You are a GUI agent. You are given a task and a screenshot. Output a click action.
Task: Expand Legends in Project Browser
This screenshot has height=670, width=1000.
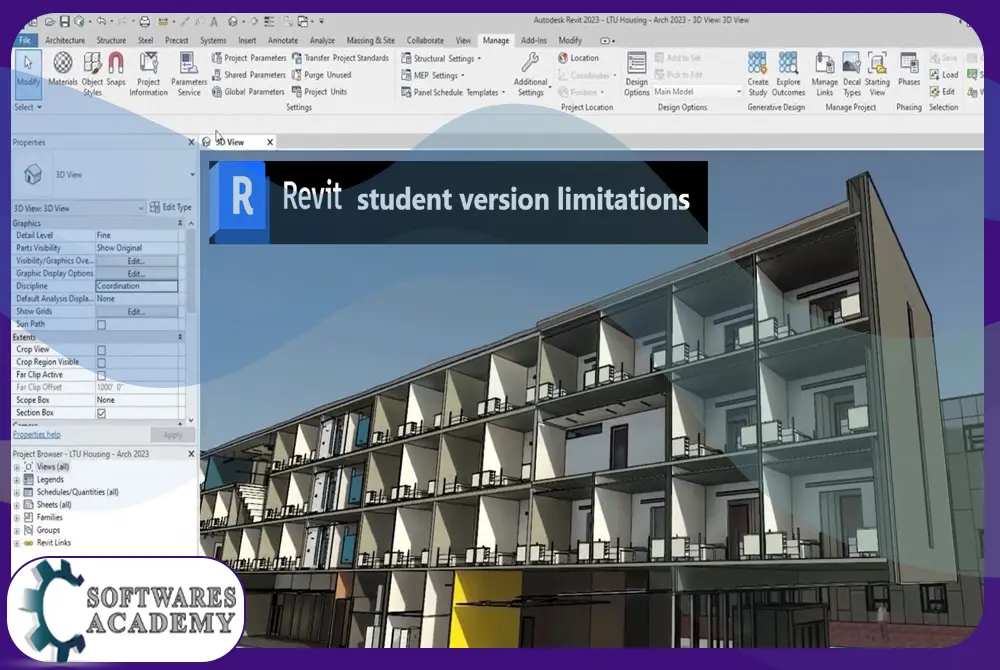17,480
